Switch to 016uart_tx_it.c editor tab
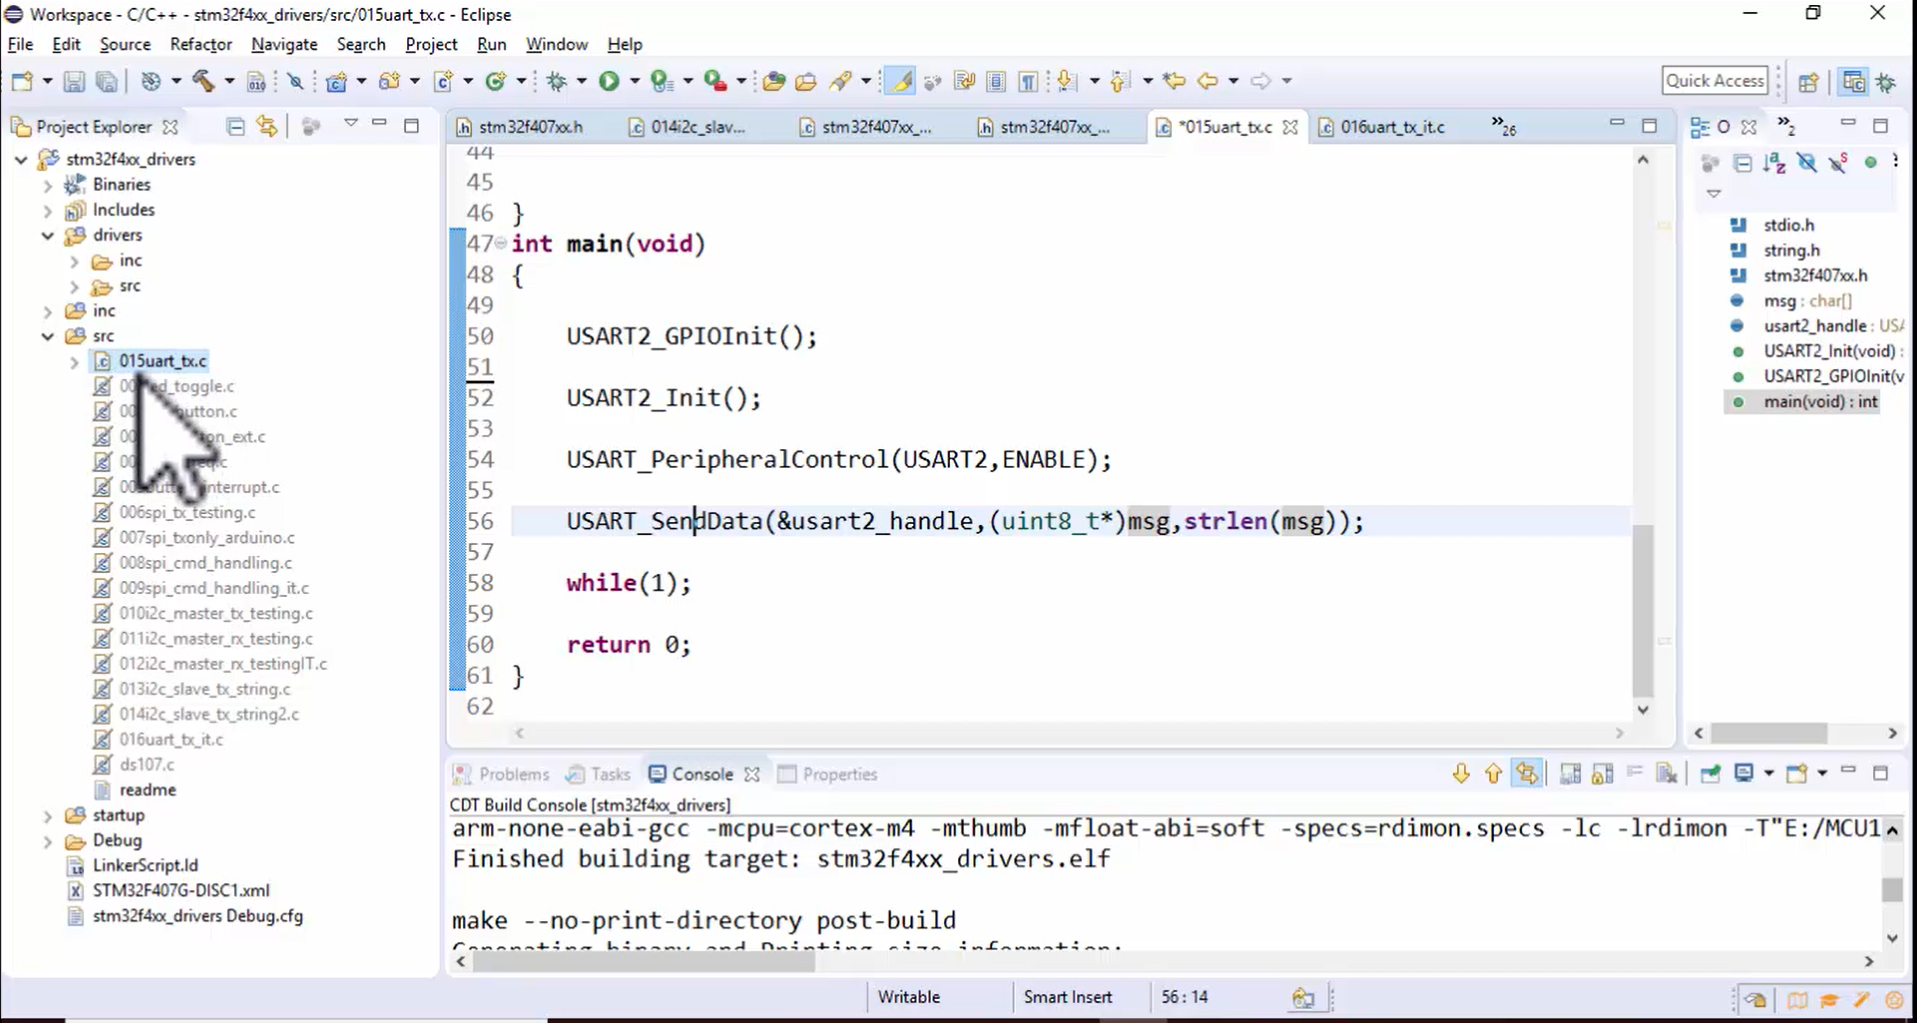This screenshot has width=1917, height=1023. click(1392, 127)
